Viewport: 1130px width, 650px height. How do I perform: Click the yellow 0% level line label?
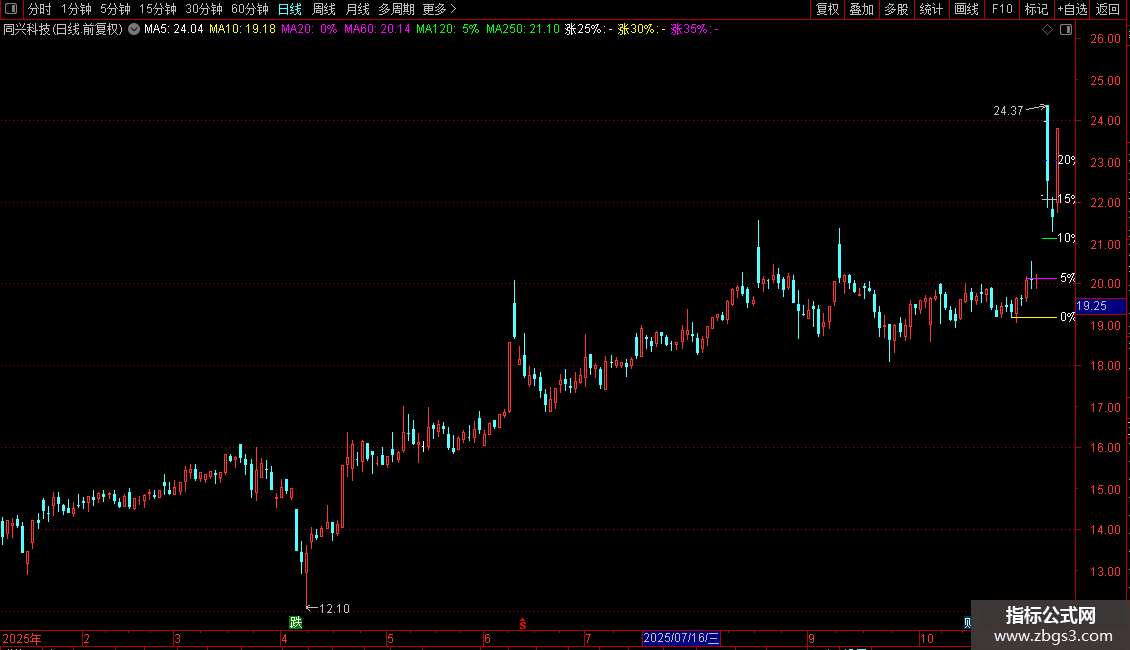[1067, 317]
